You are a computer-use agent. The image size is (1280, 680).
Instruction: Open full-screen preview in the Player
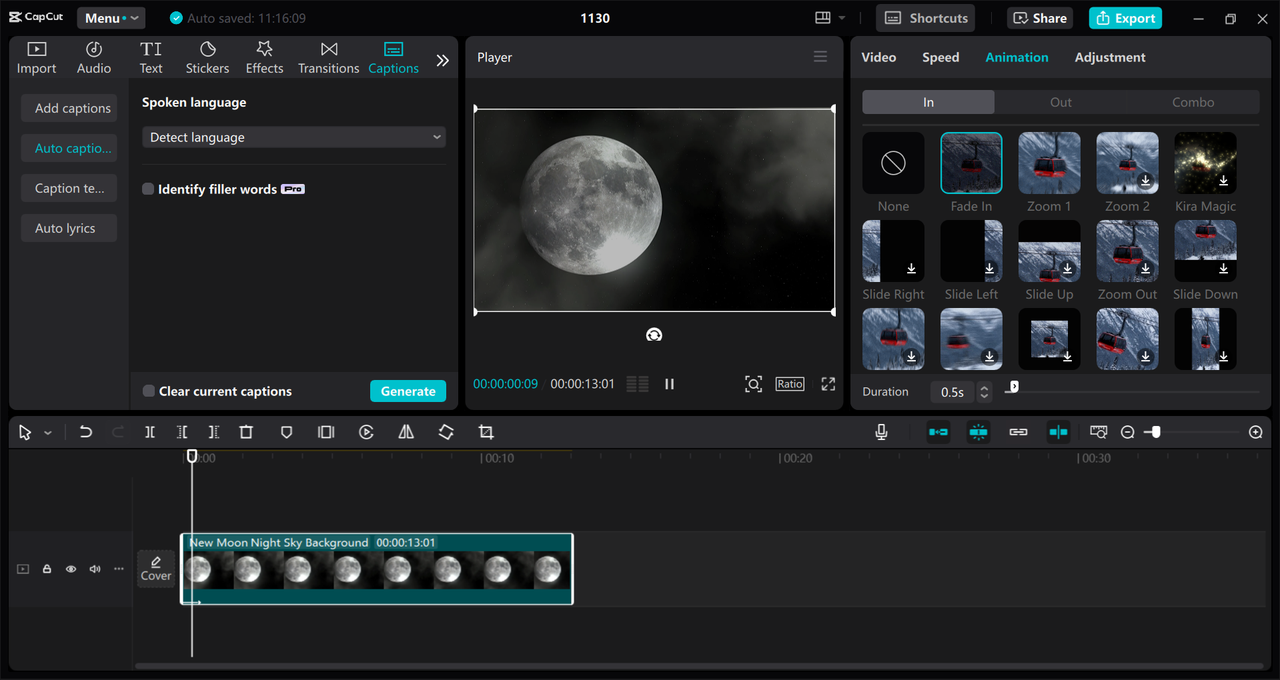tap(828, 384)
